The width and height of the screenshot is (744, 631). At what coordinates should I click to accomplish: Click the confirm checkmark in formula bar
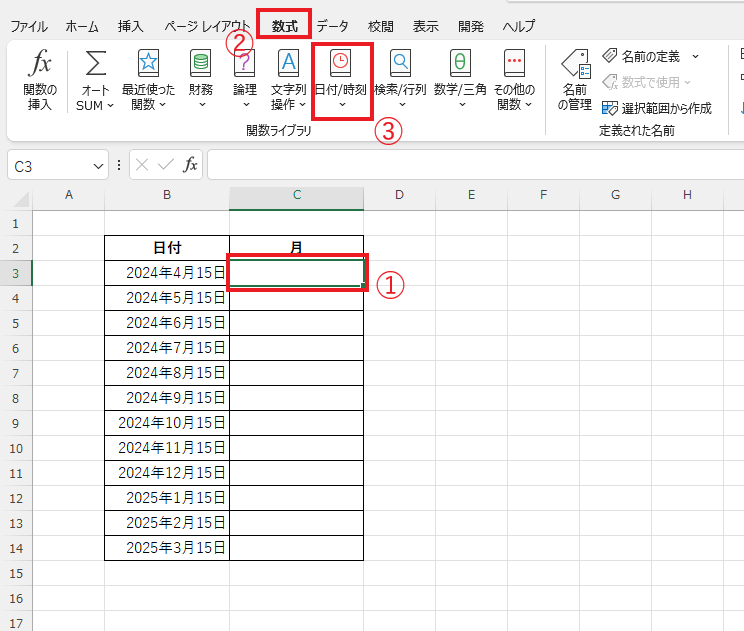pos(166,165)
